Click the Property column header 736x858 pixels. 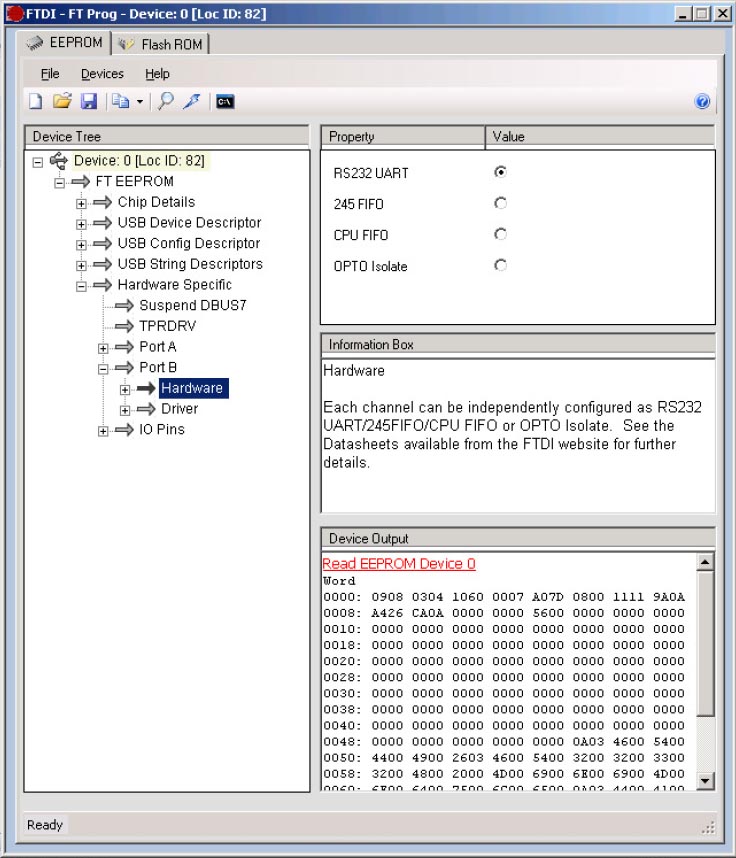point(403,137)
